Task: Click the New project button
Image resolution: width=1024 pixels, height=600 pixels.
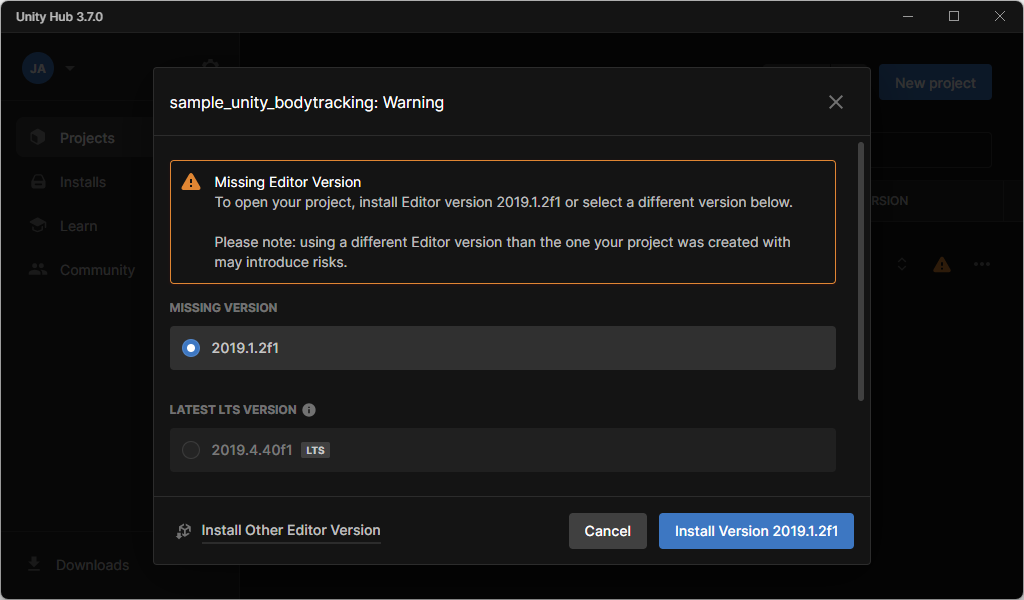Action: click(x=935, y=83)
